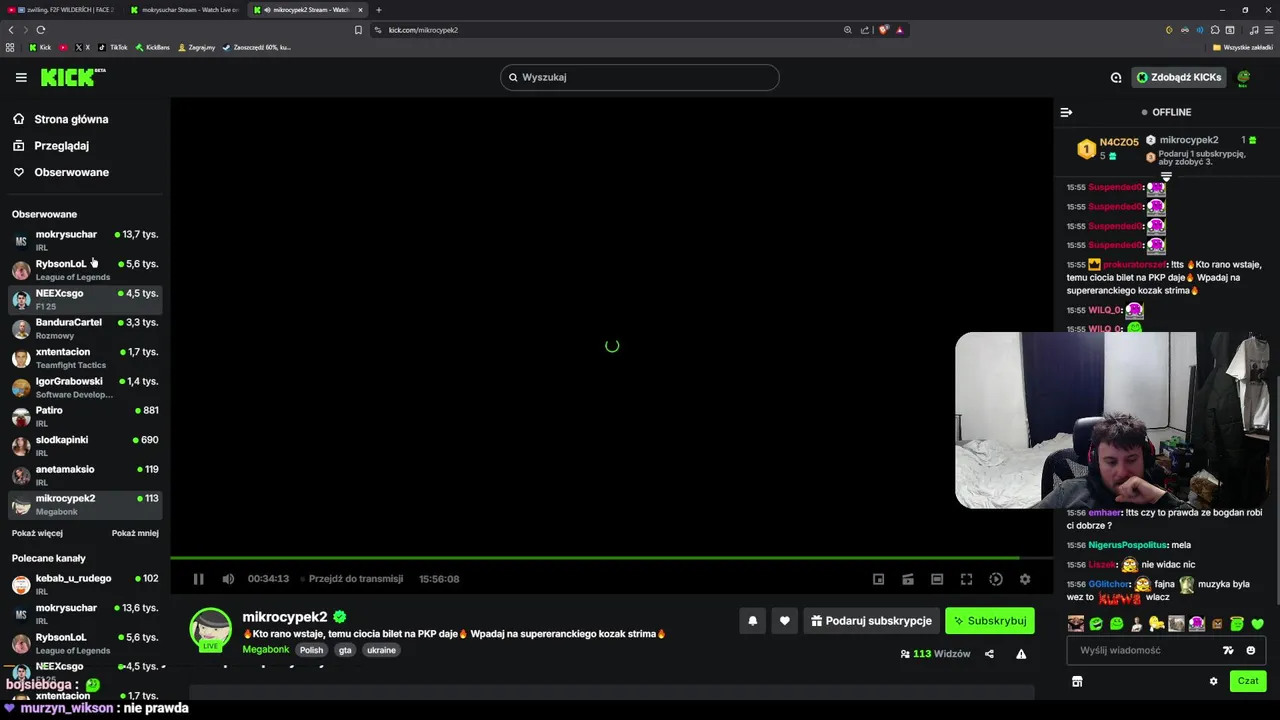The height and width of the screenshot is (720, 1280).
Task: Open Patiro channel
Action: [85, 416]
